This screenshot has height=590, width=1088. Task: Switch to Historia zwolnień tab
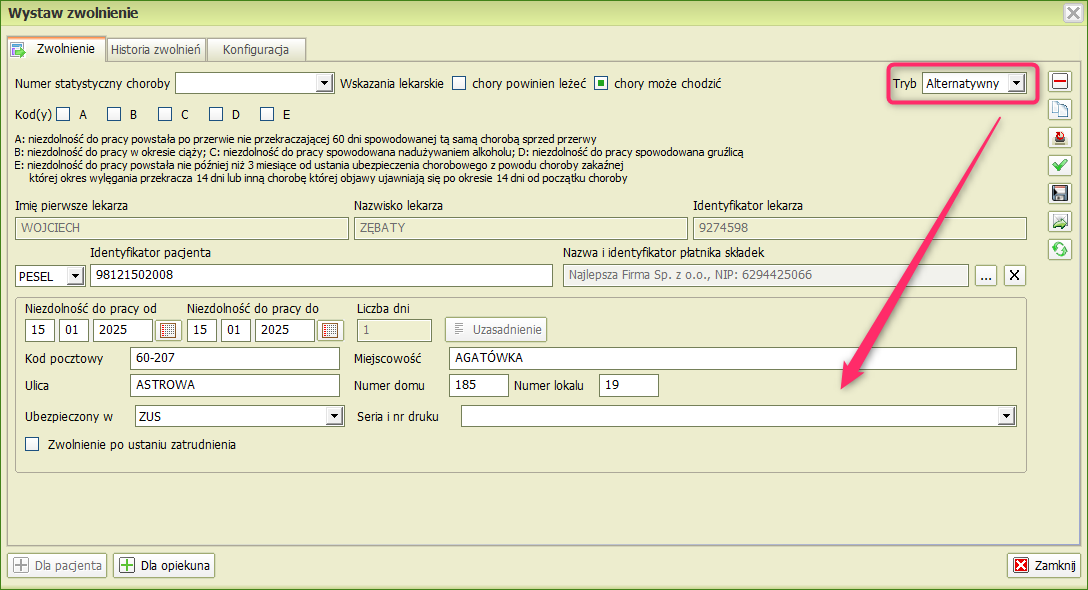coord(156,49)
